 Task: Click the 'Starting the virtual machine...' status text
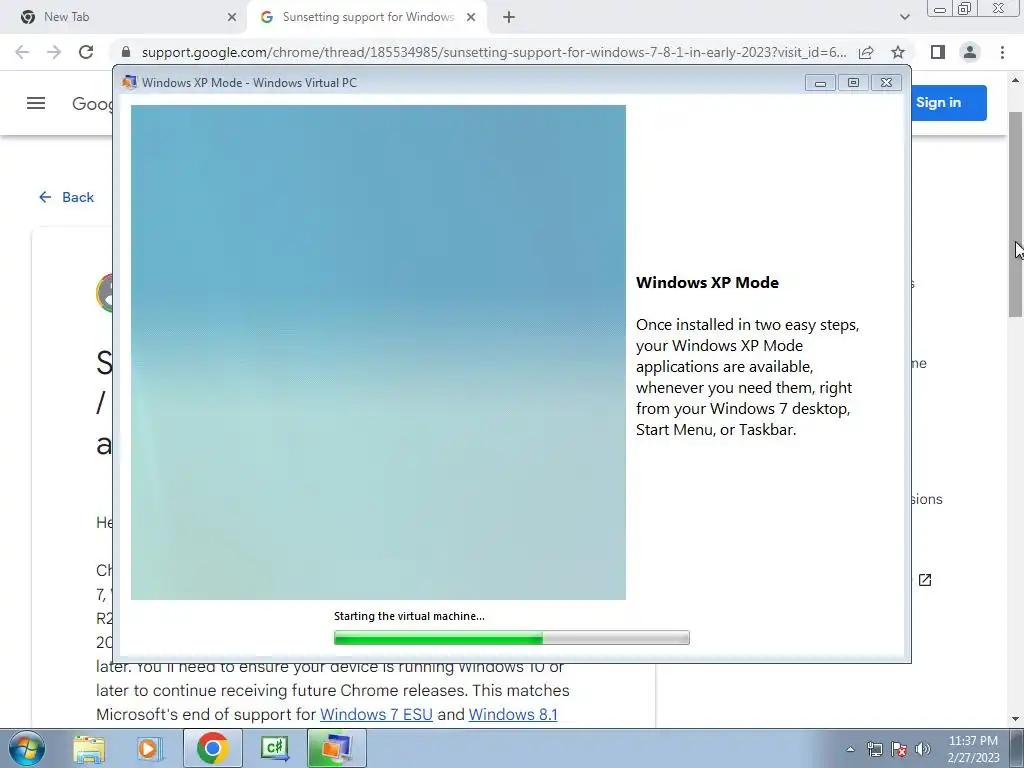409,616
